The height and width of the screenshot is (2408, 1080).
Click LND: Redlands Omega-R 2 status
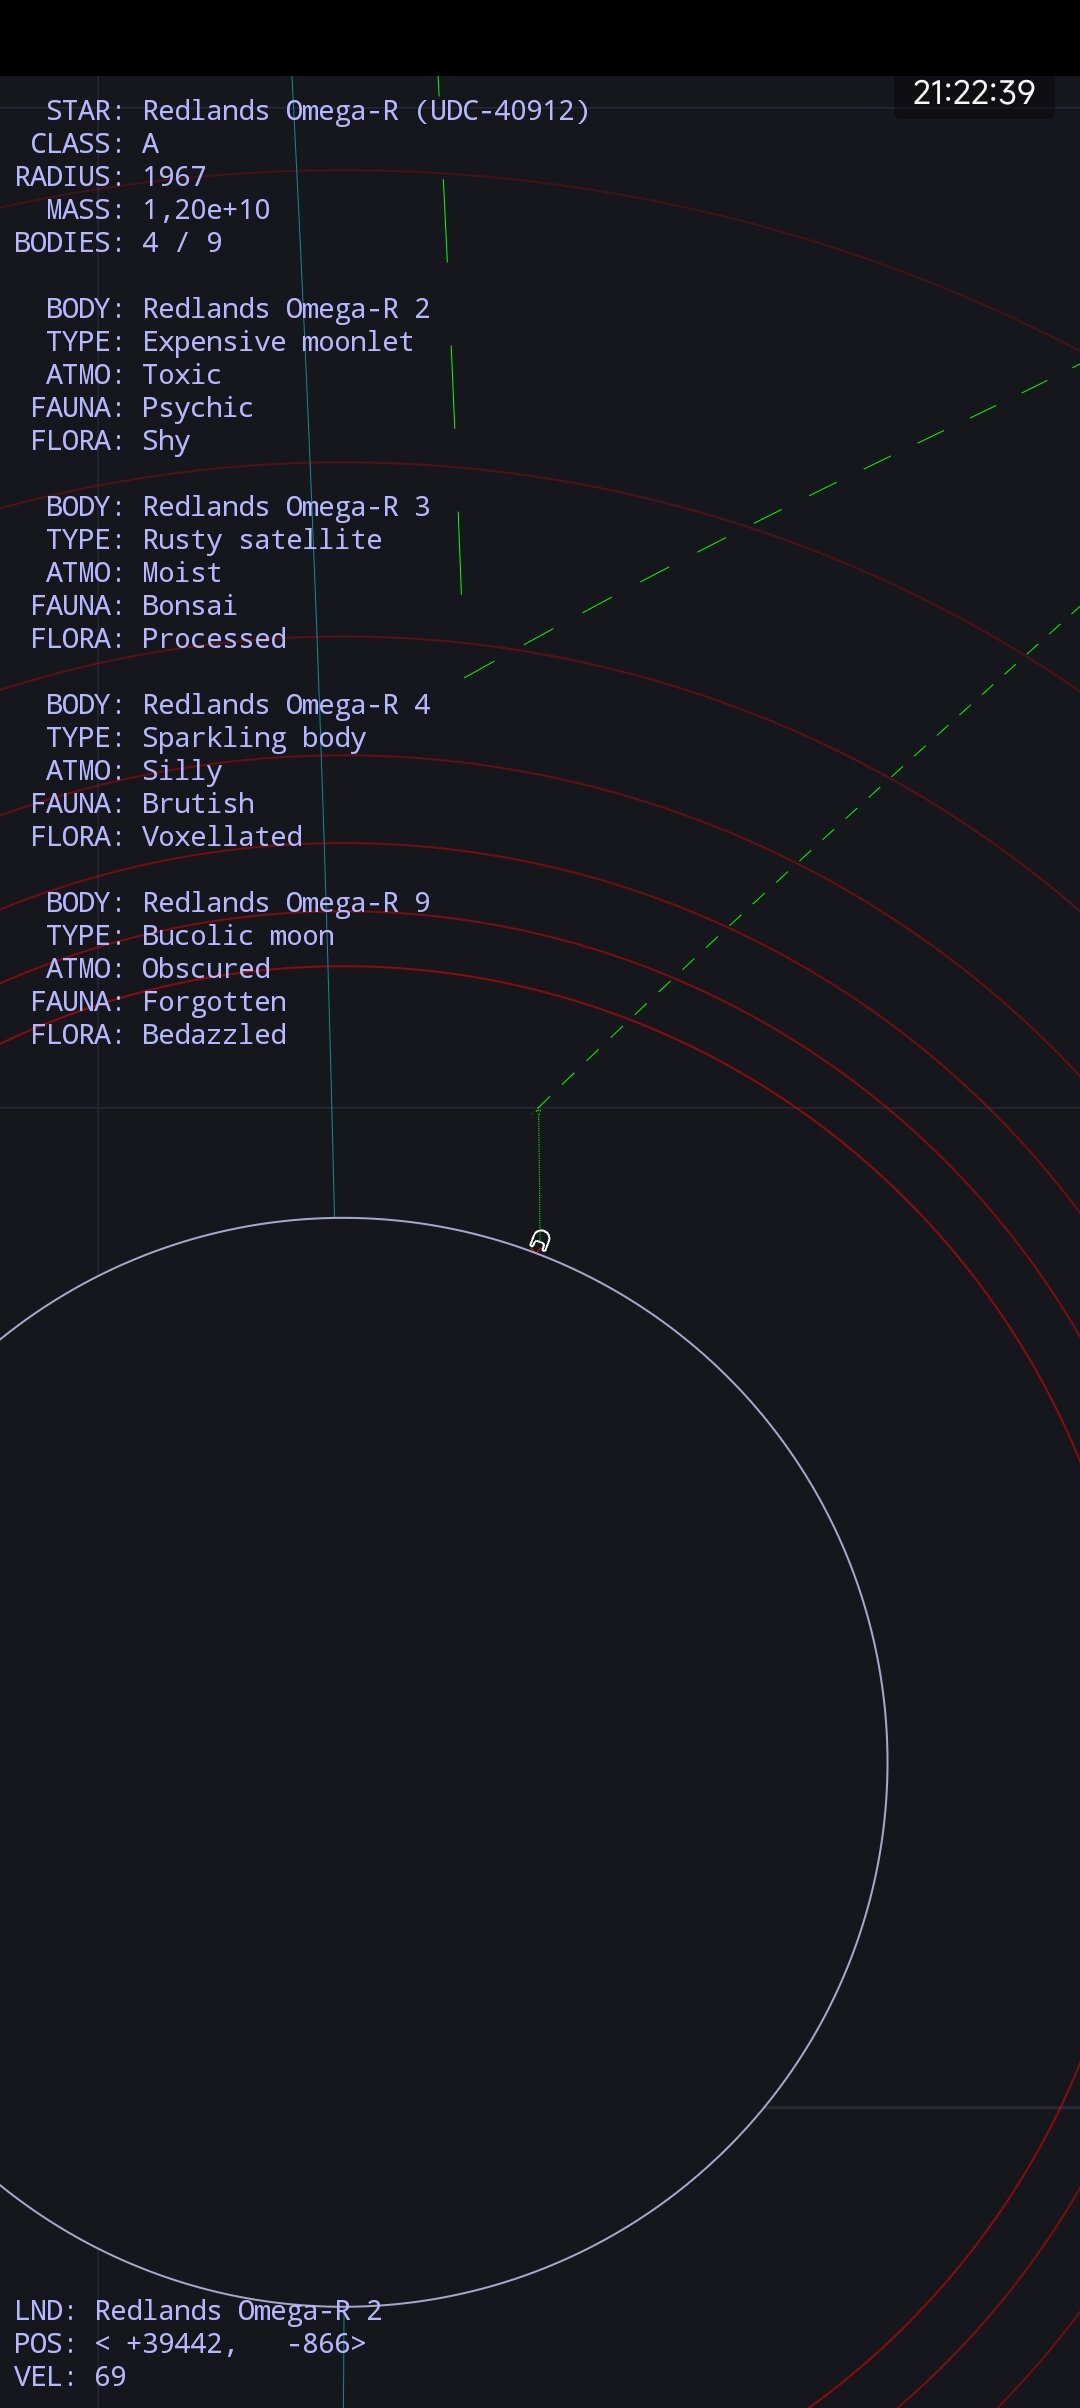pos(198,2310)
